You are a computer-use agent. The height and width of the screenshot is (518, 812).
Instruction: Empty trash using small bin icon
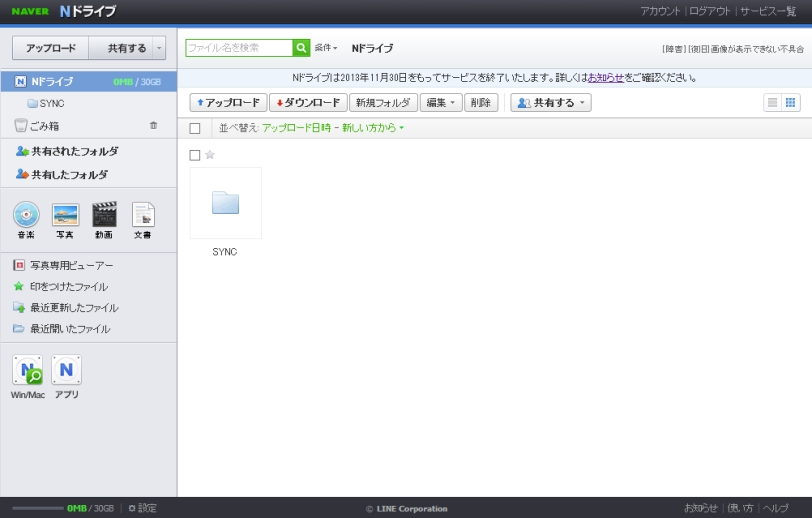pos(154,125)
